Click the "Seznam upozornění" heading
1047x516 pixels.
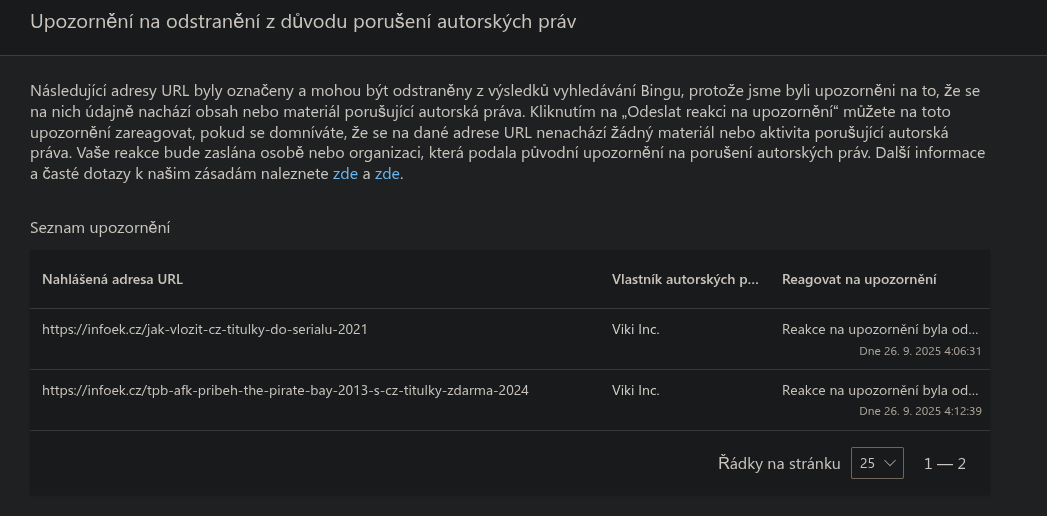(x=100, y=228)
